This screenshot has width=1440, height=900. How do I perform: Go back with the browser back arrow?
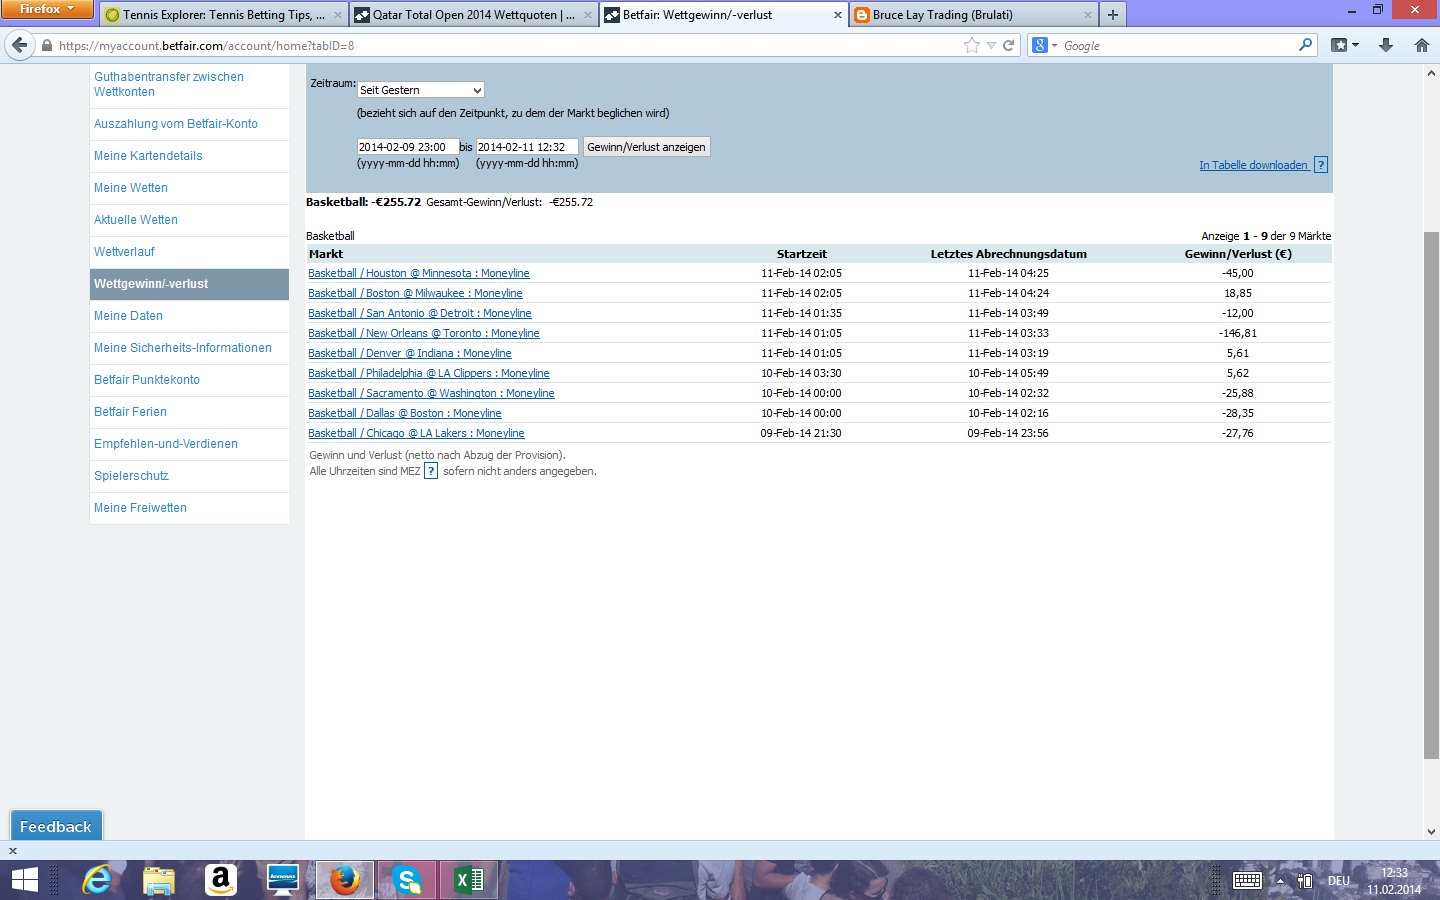(19, 45)
